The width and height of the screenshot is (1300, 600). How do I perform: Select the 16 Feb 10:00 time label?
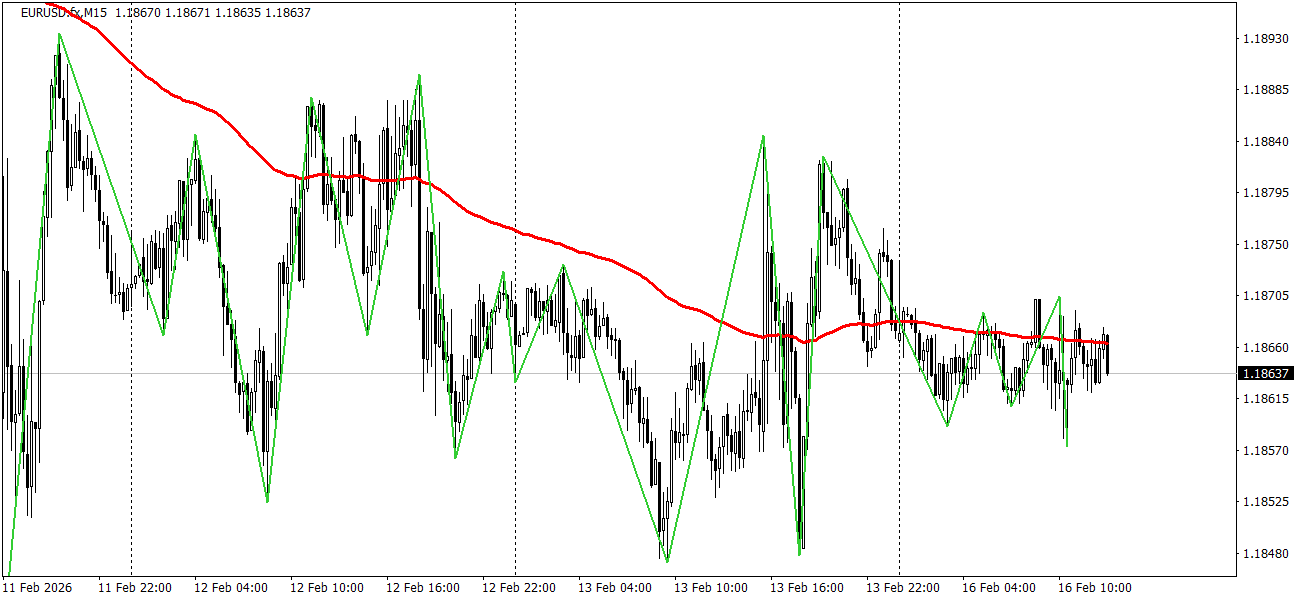tap(1095, 588)
